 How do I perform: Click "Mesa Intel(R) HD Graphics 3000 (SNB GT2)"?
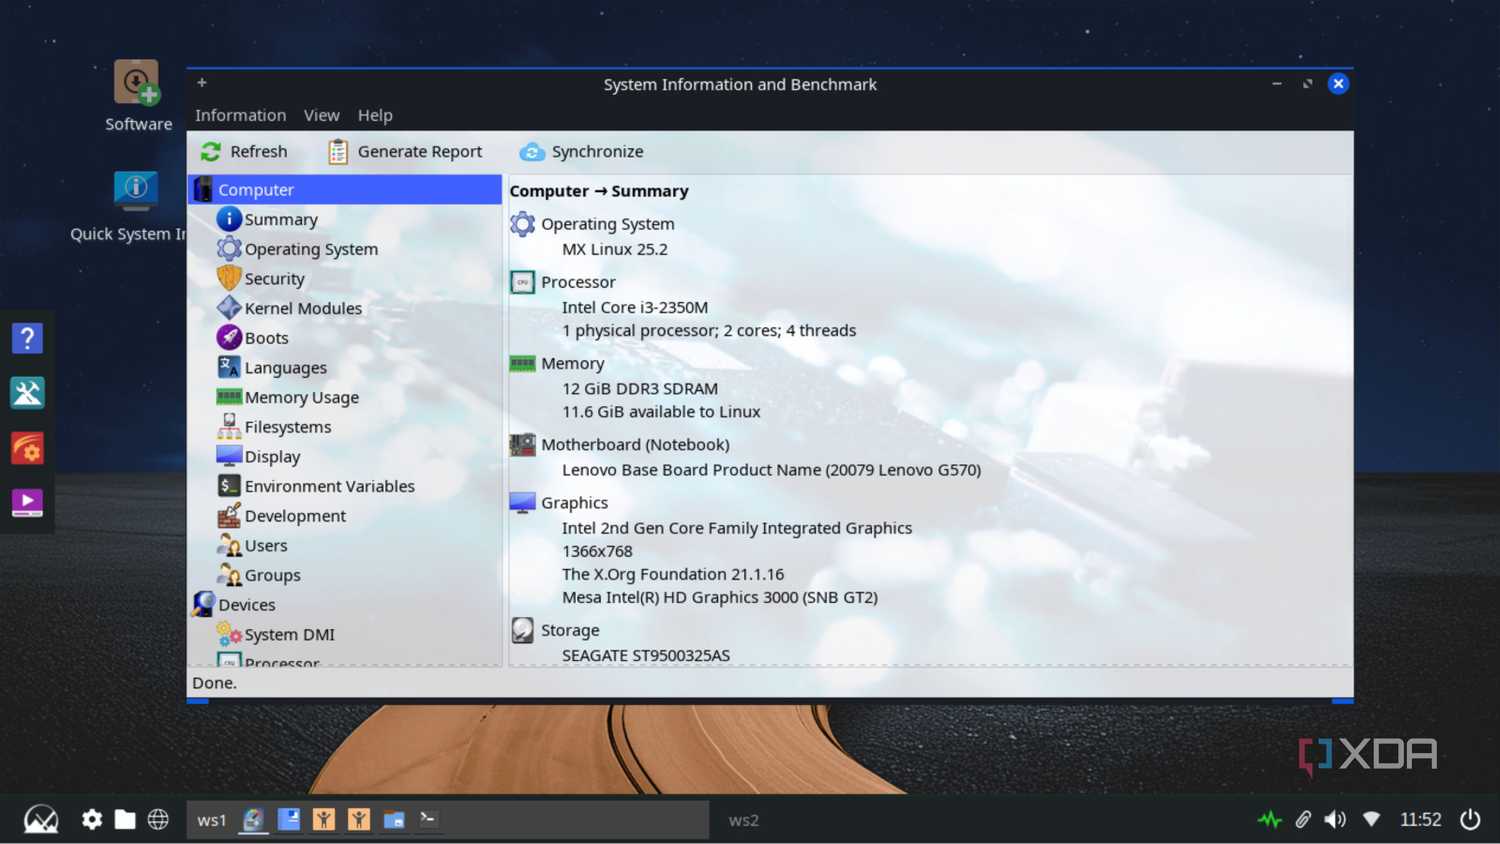(x=720, y=597)
